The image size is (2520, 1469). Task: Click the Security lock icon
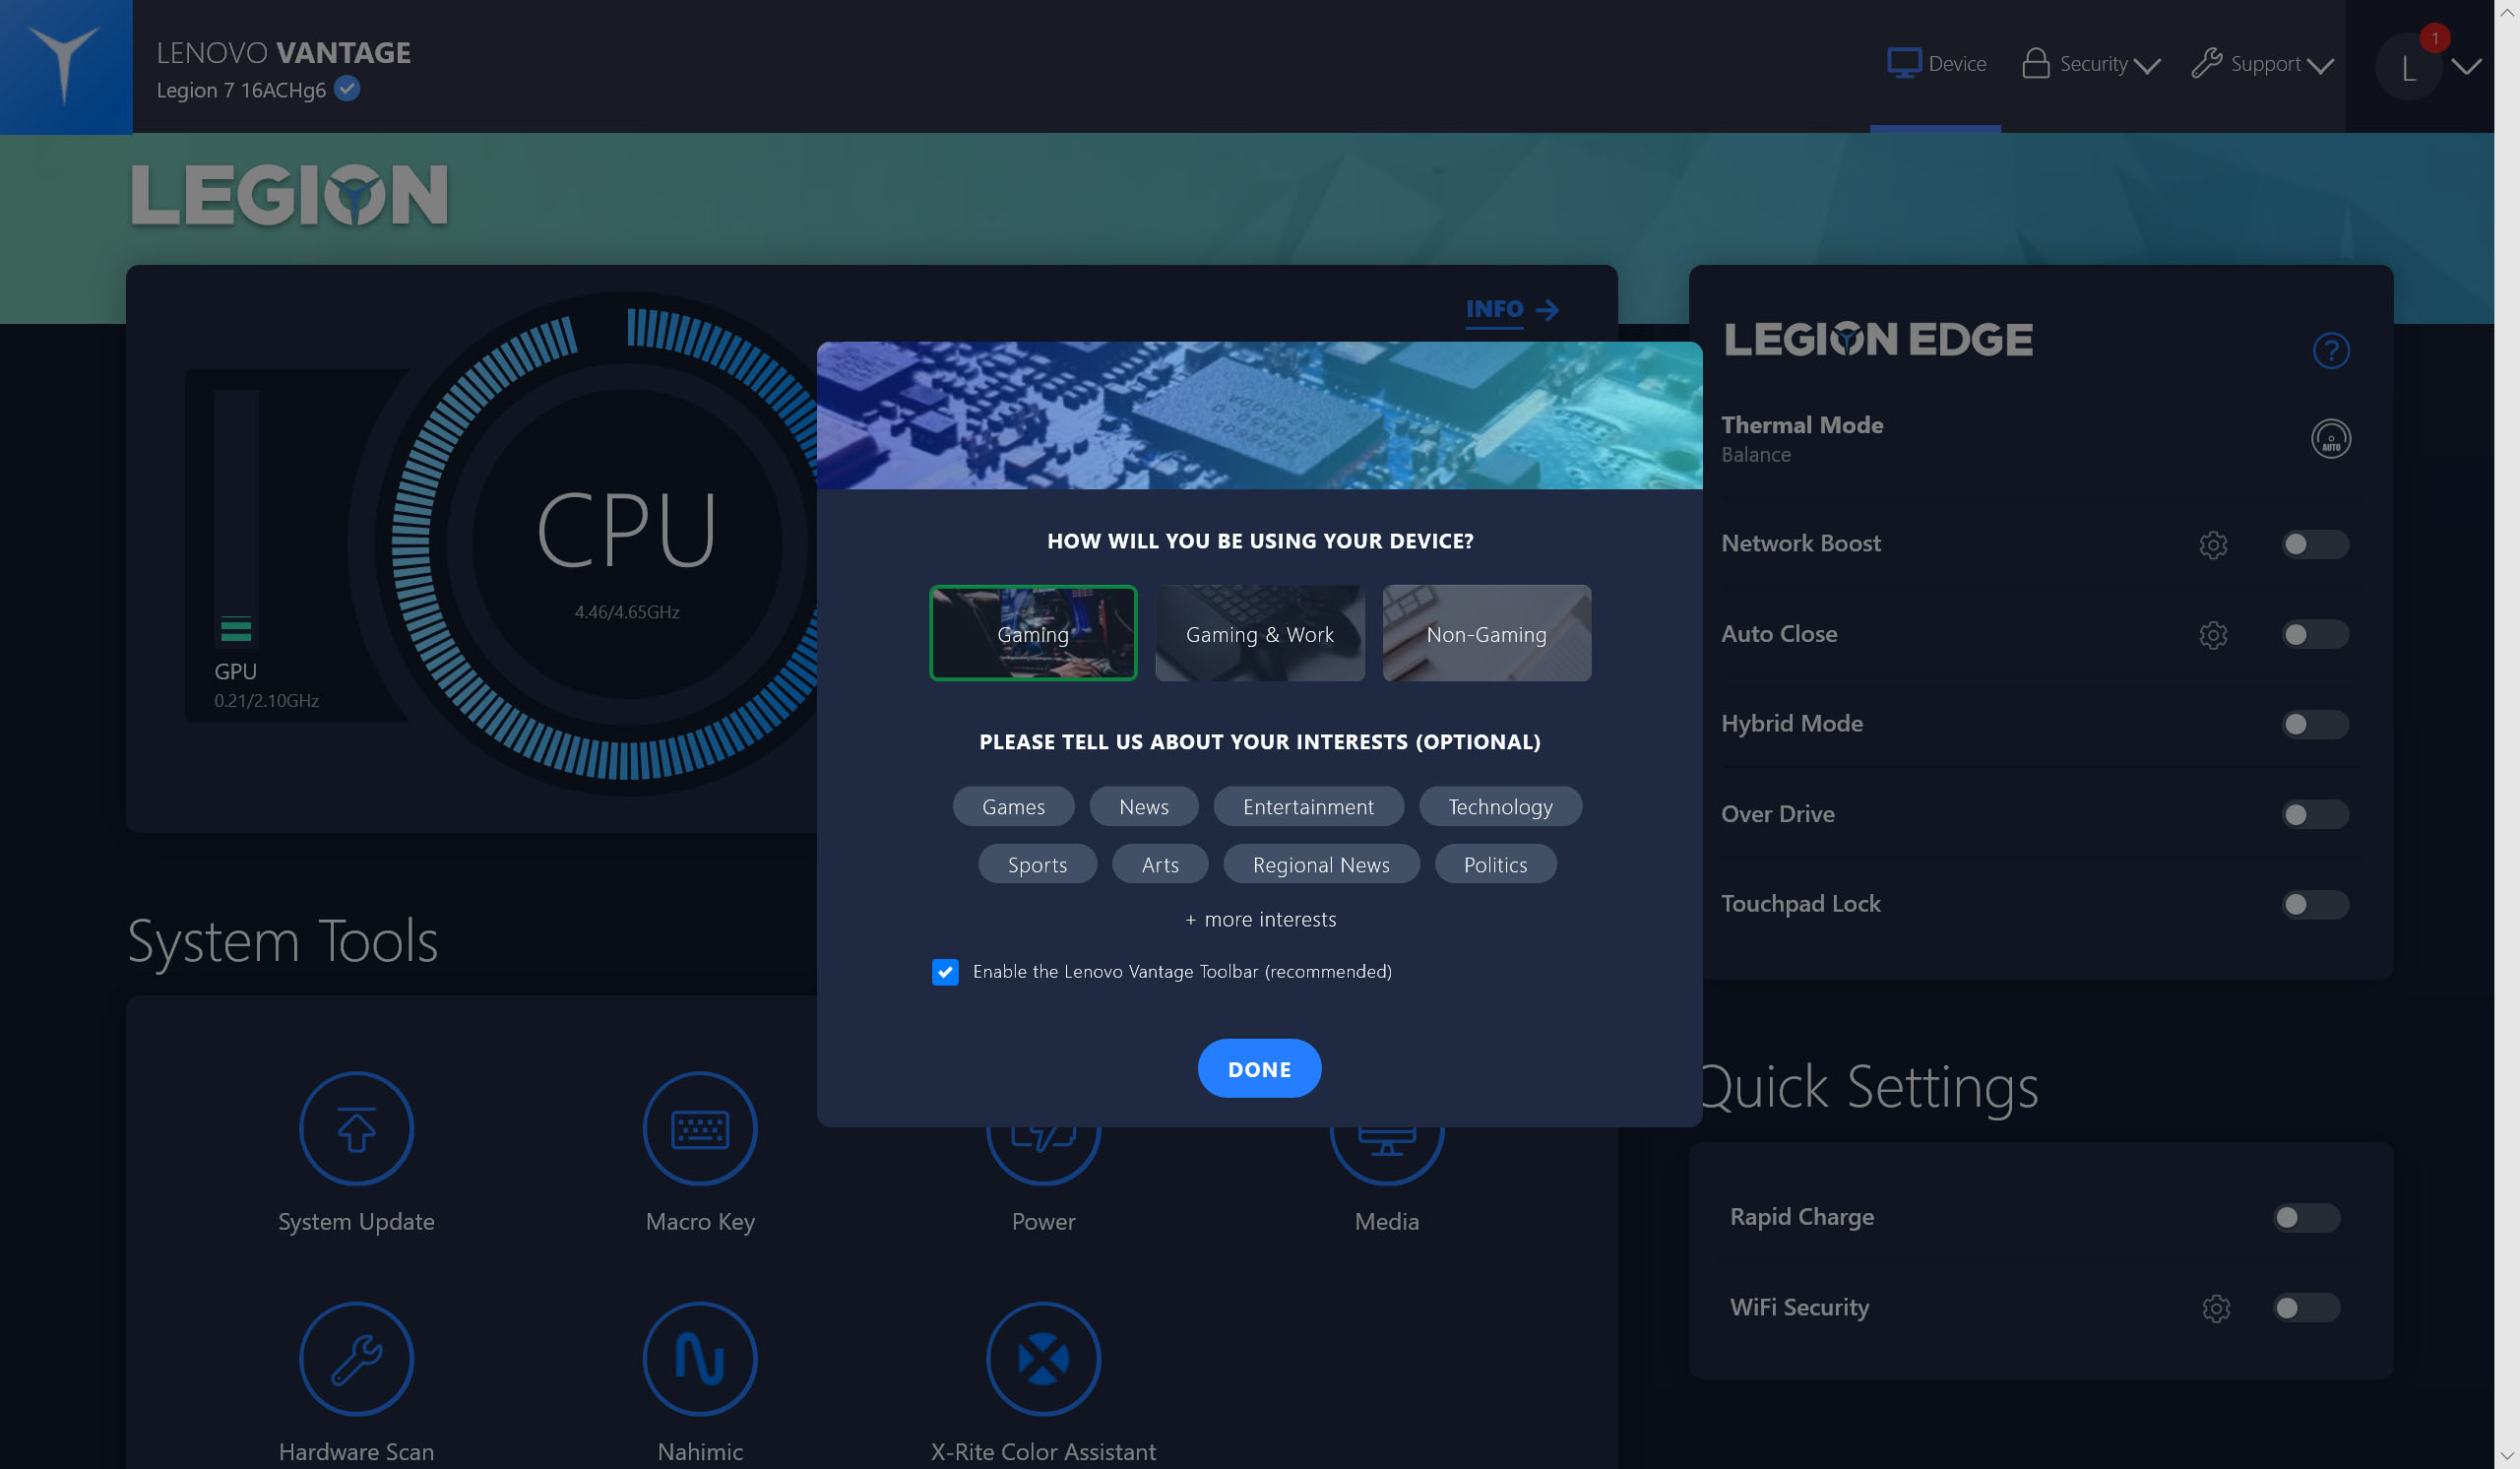tap(2035, 63)
